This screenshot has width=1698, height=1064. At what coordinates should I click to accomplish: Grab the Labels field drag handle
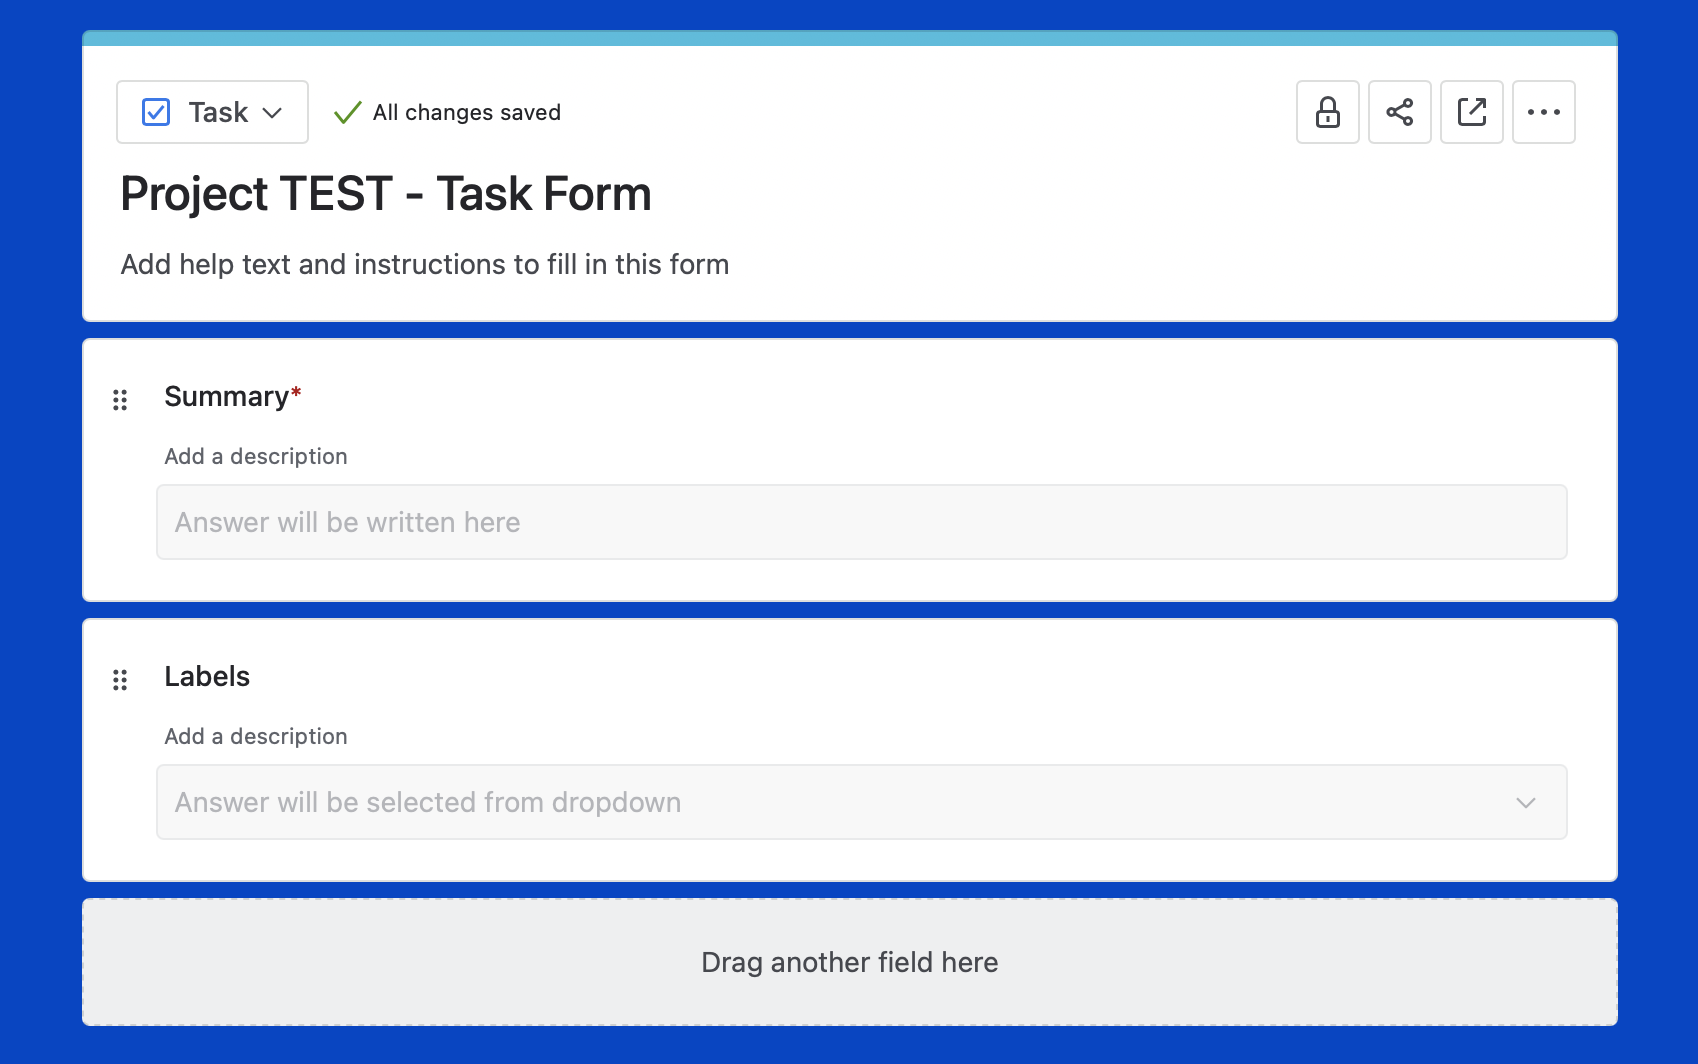pyautogui.click(x=120, y=680)
